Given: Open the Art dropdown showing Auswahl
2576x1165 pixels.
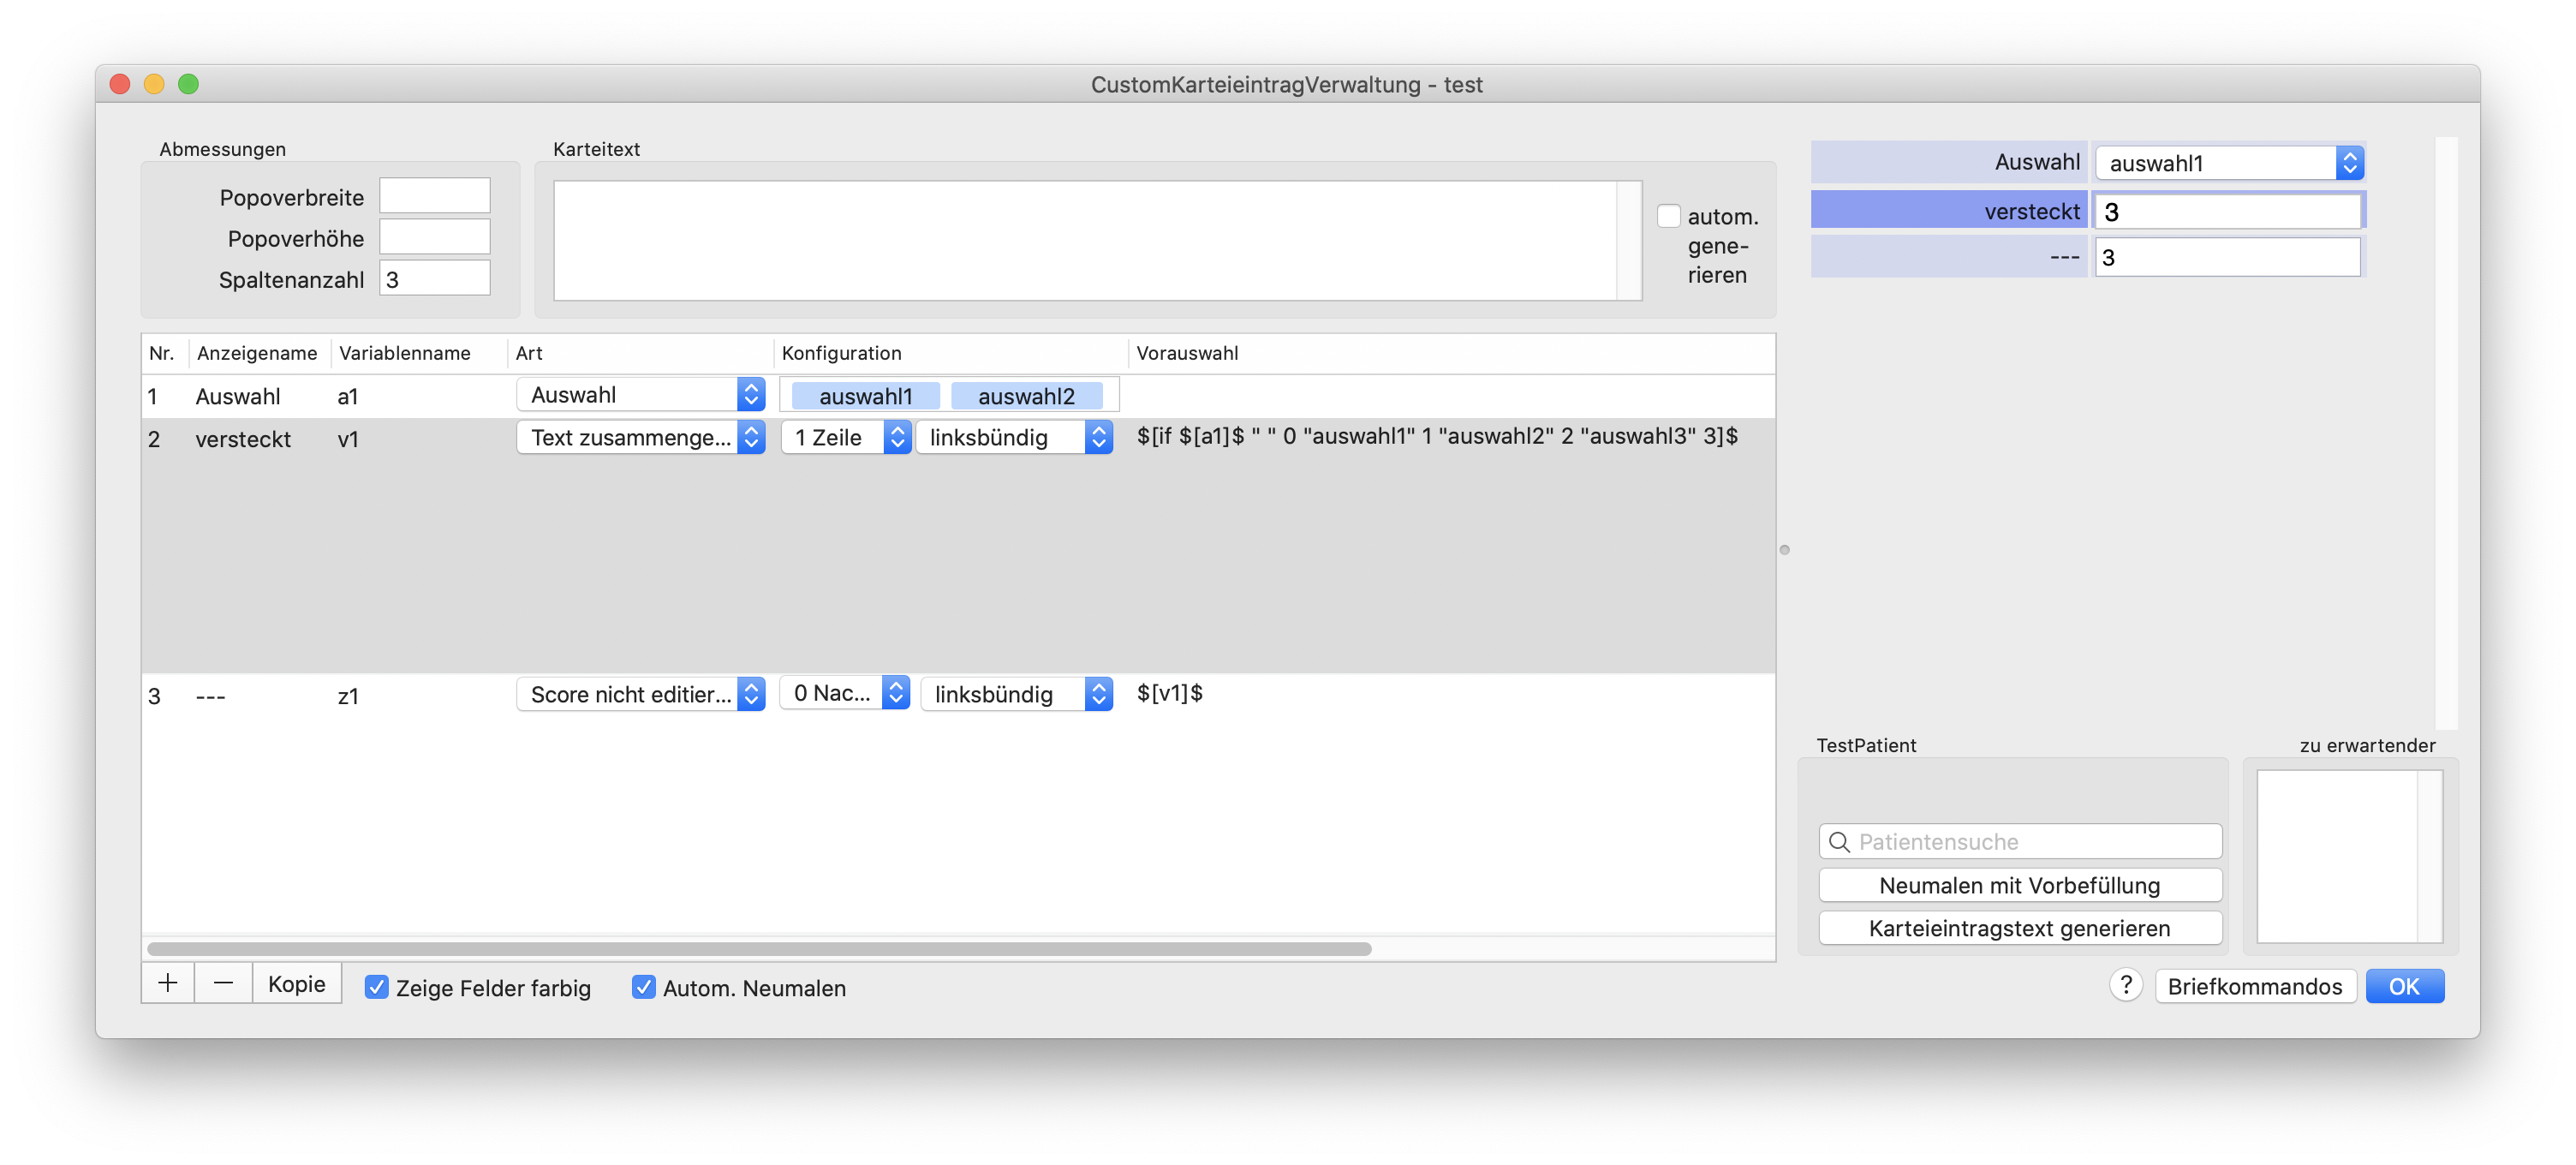Looking at the screenshot, I should click(641, 395).
